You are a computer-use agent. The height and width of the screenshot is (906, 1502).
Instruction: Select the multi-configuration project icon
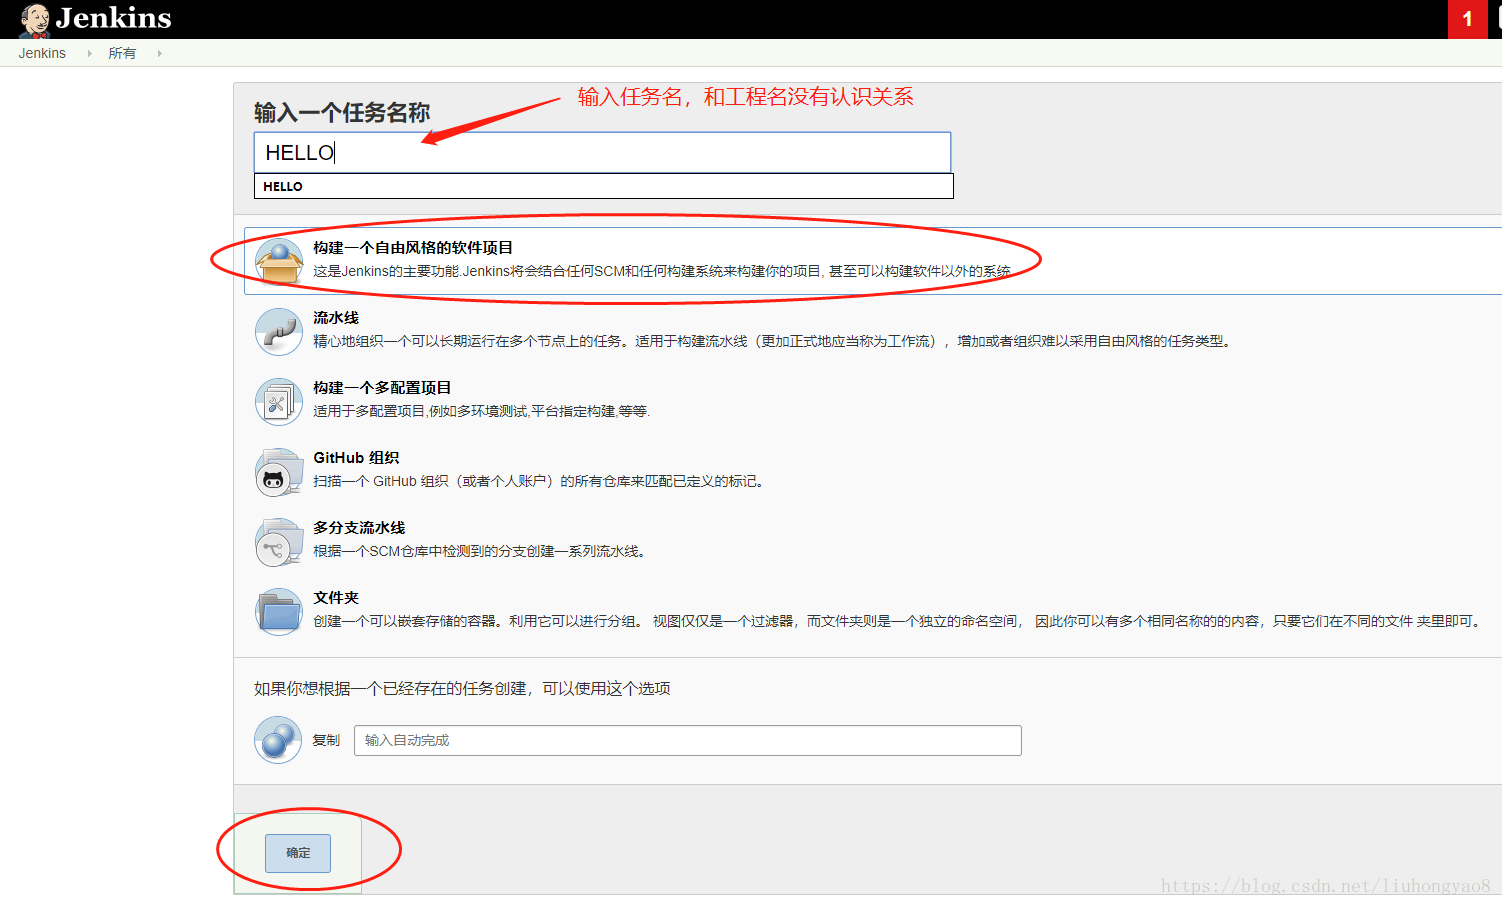[x=279, y=401]
